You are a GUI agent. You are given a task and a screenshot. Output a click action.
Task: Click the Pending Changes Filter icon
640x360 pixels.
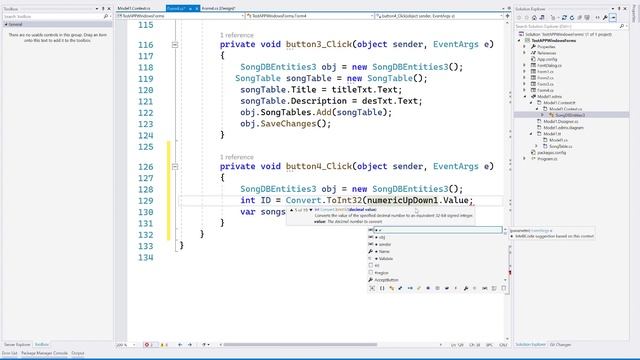(x=553, y=18)
